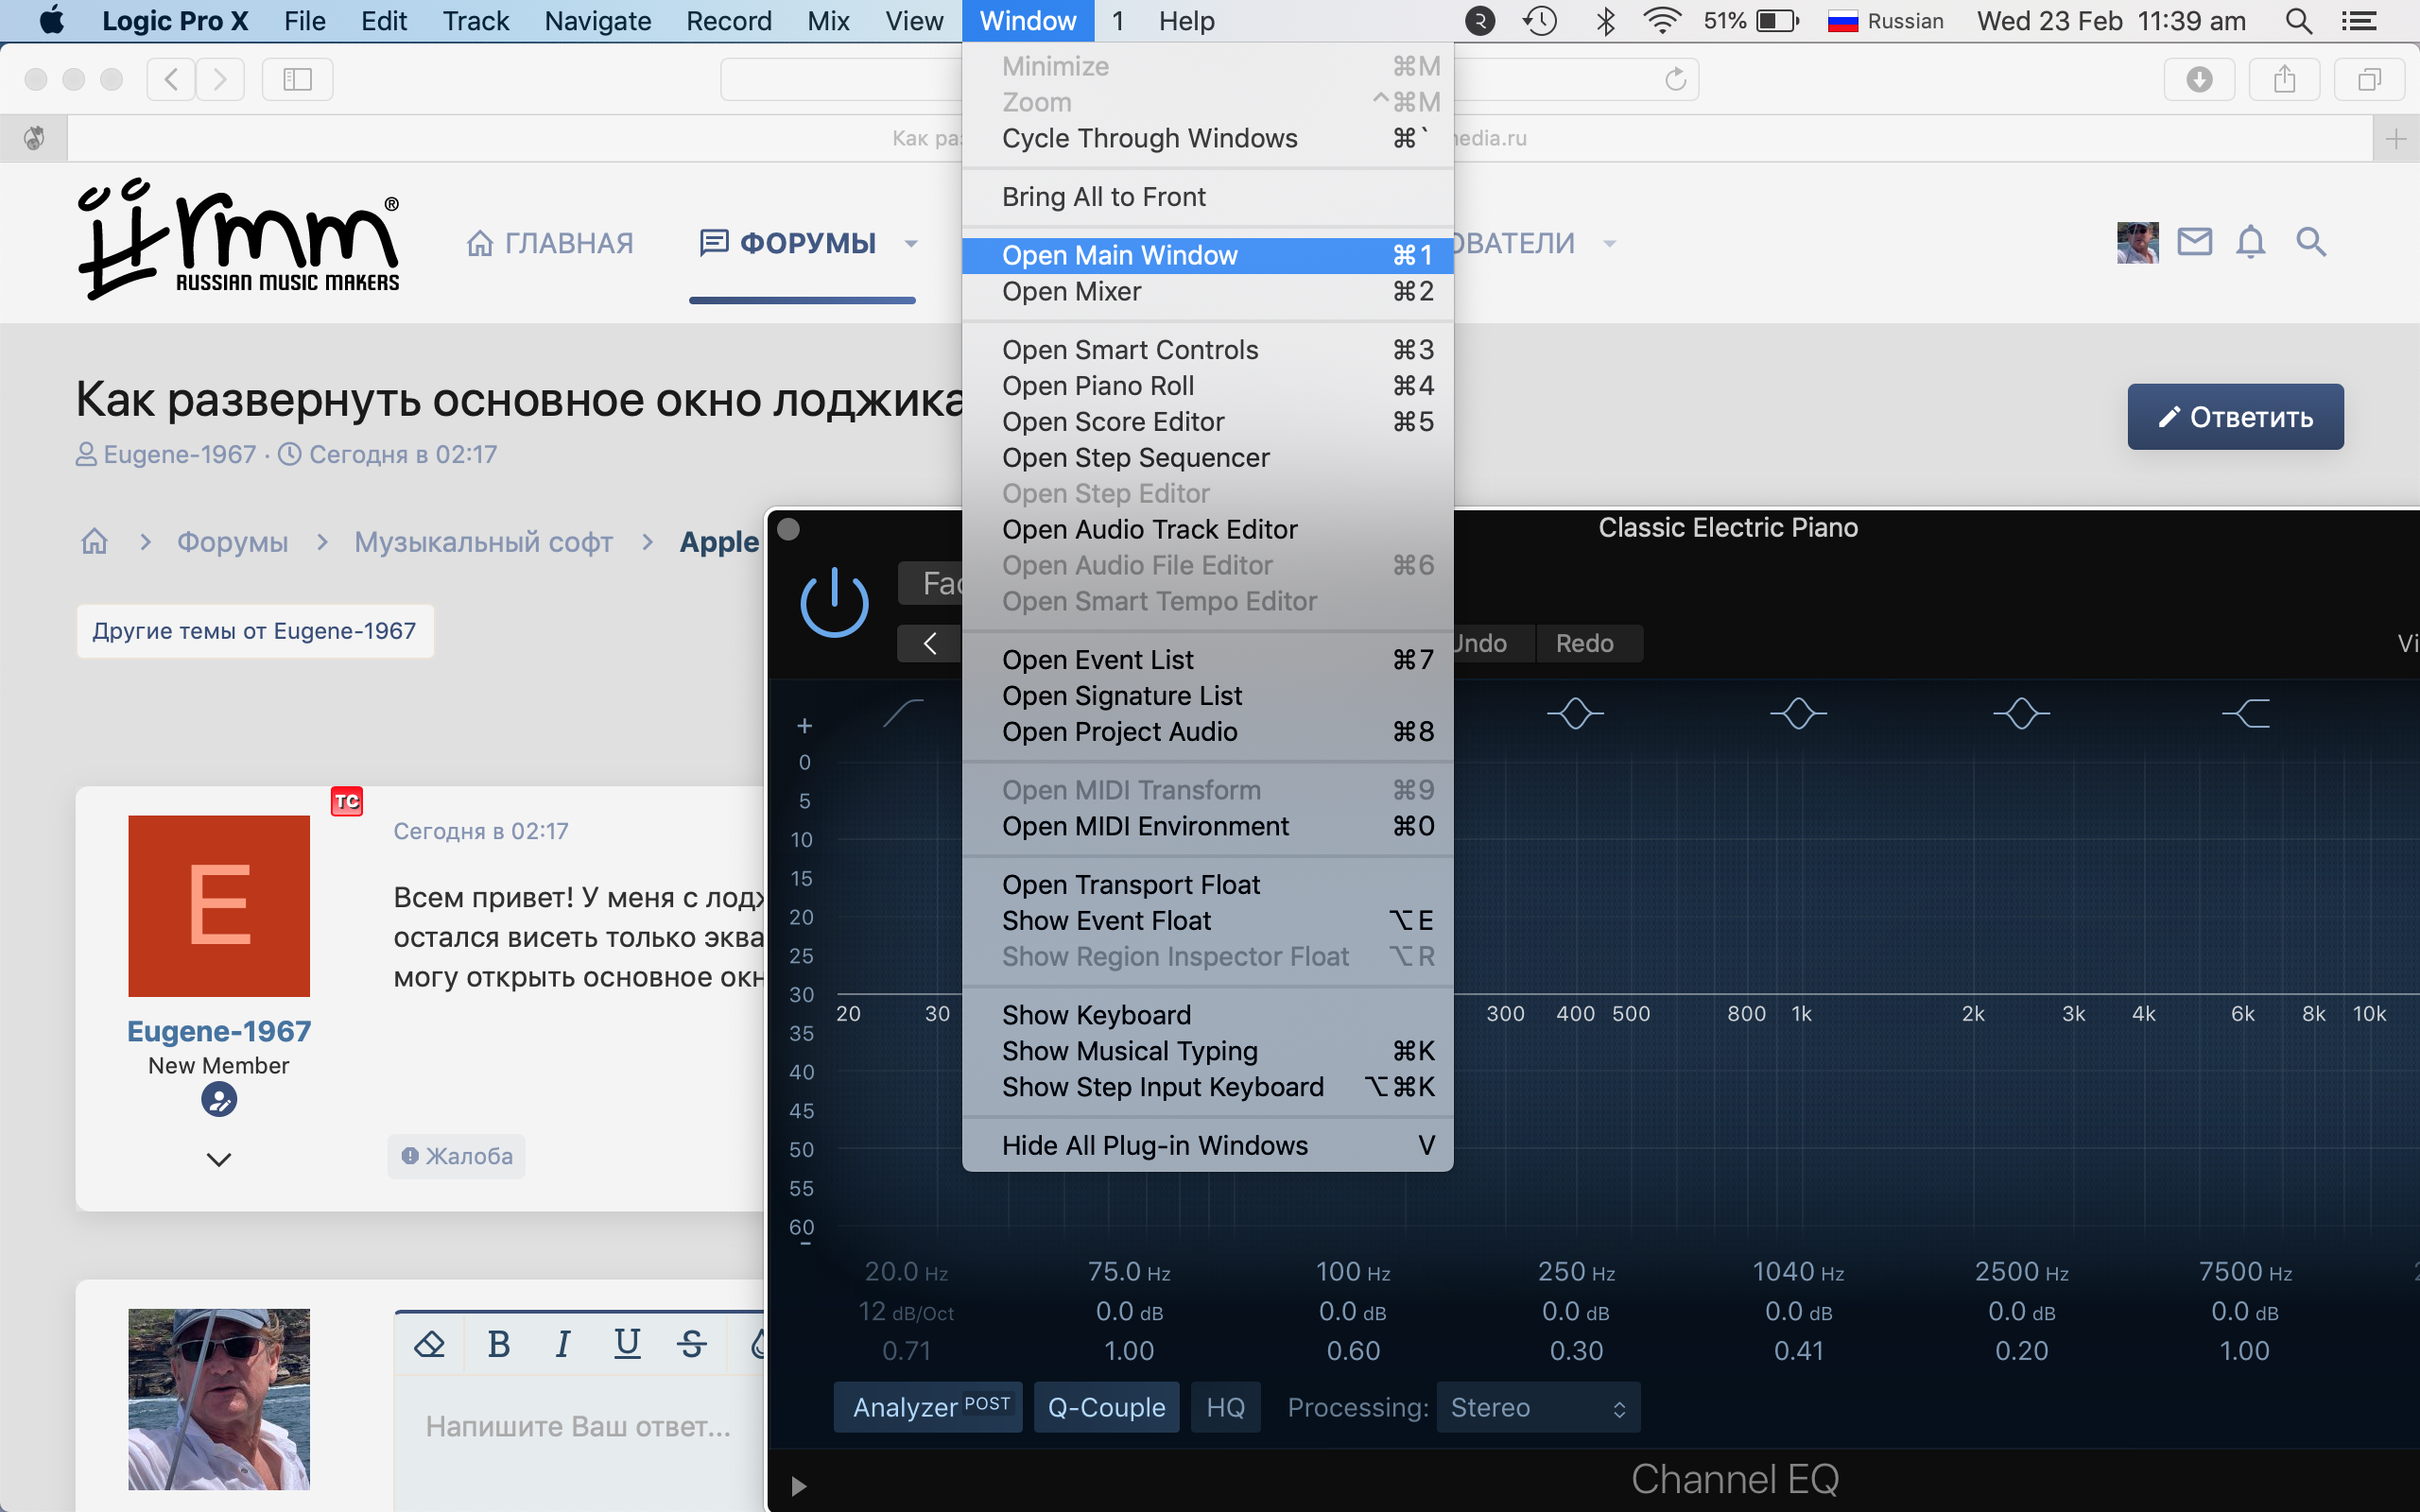Open forum notifications bell icon
Viewport: 2420px width, 1512px height.
click(2250, 242)
